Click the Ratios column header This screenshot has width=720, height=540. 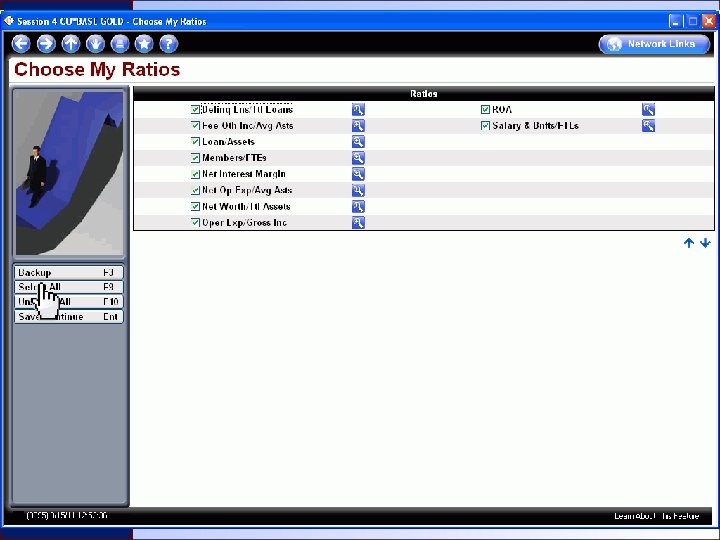[424, 94]
